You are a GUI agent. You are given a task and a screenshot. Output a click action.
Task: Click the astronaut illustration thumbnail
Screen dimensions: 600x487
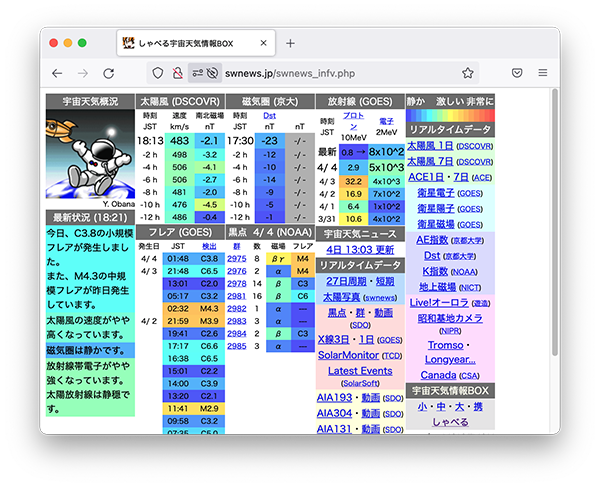pyautogui.click(x=90, y=158)
